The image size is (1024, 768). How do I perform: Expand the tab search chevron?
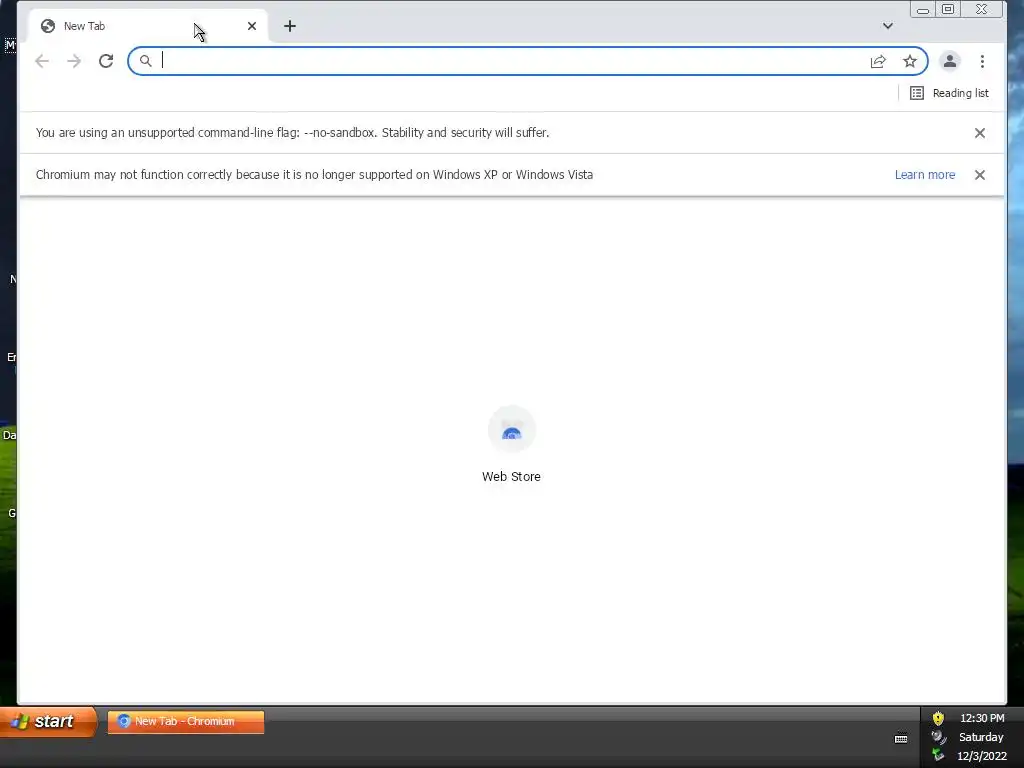coord(888,26)
